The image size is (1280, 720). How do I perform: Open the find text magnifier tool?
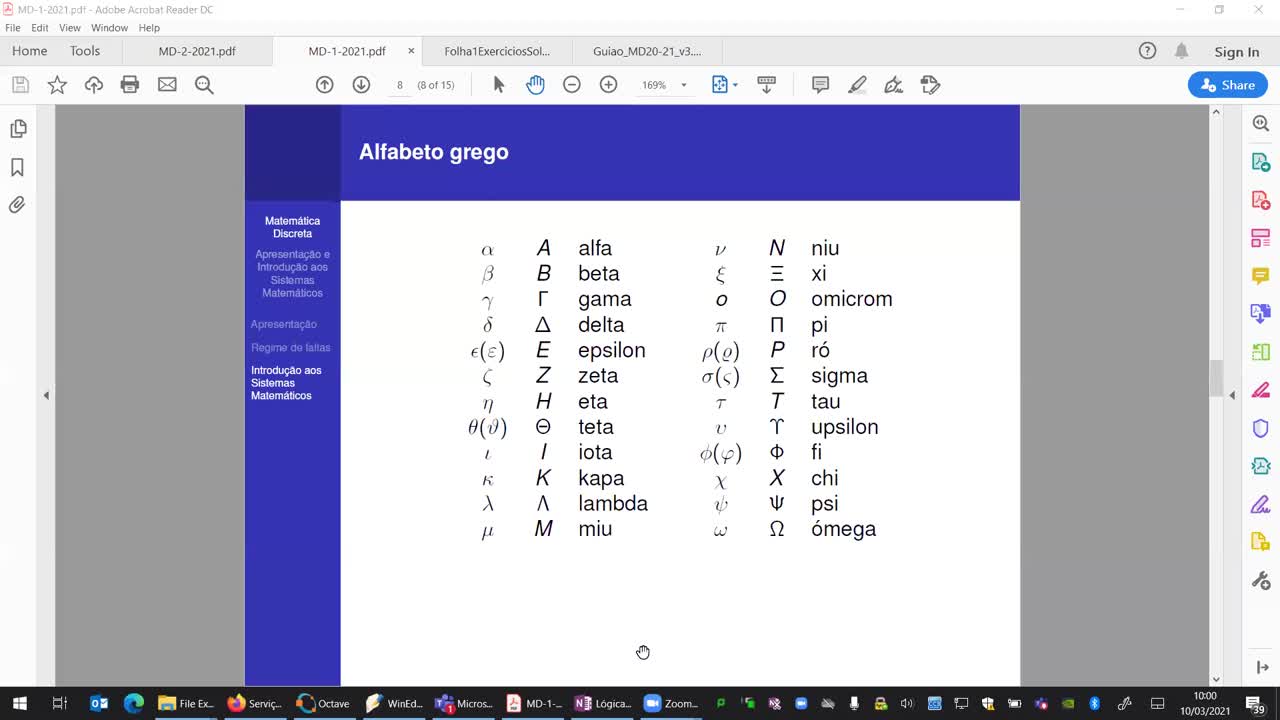pyautogui.click(x=204, y=85)
